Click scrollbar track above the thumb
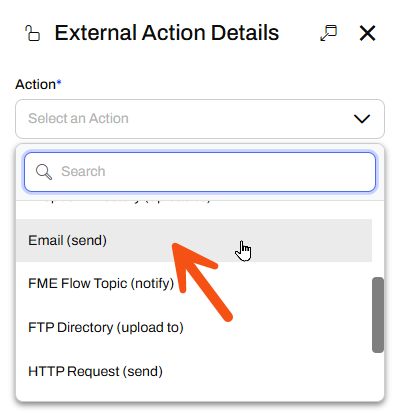Image resolution: width=400 pixels, height=416 pixels. point(378,238)
